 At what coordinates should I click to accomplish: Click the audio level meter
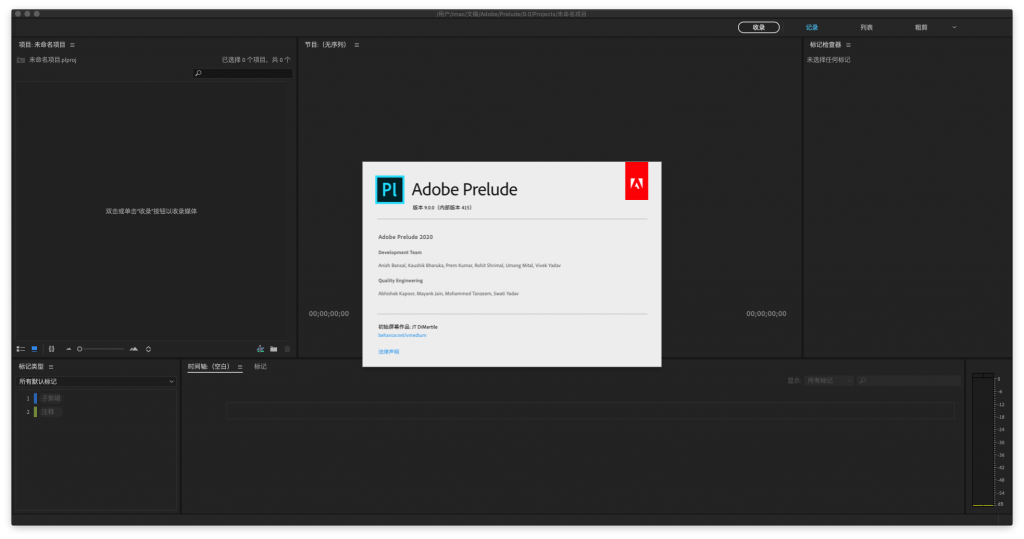983,440
